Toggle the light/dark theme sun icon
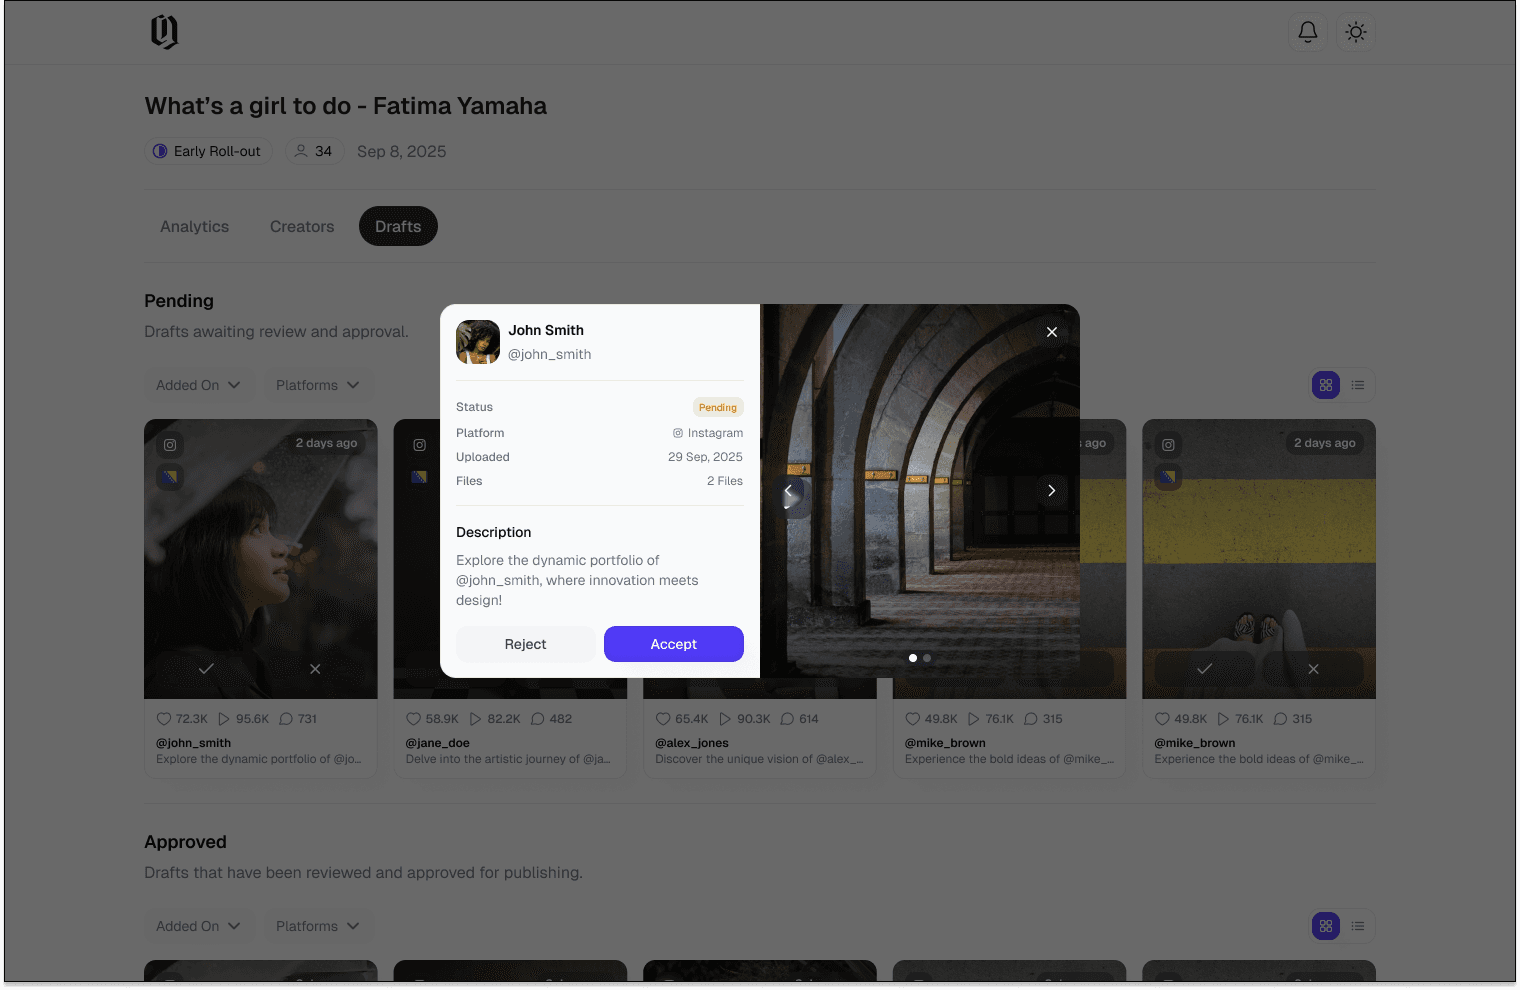The height and width of the screenshot is (990, 1520). click(1355, 32)
